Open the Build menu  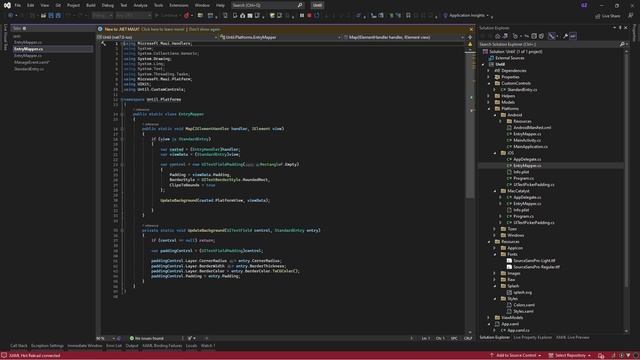click(x=91, y=5)
